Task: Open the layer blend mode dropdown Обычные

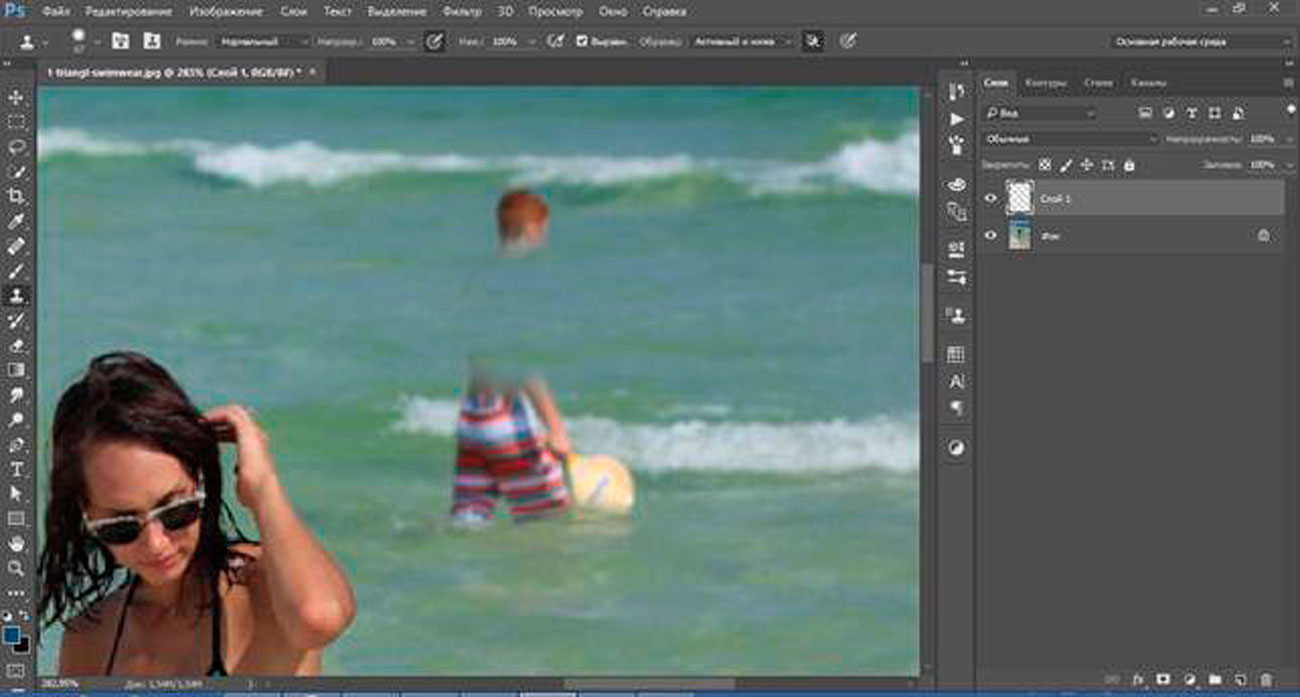Action: coord(1069,139)
